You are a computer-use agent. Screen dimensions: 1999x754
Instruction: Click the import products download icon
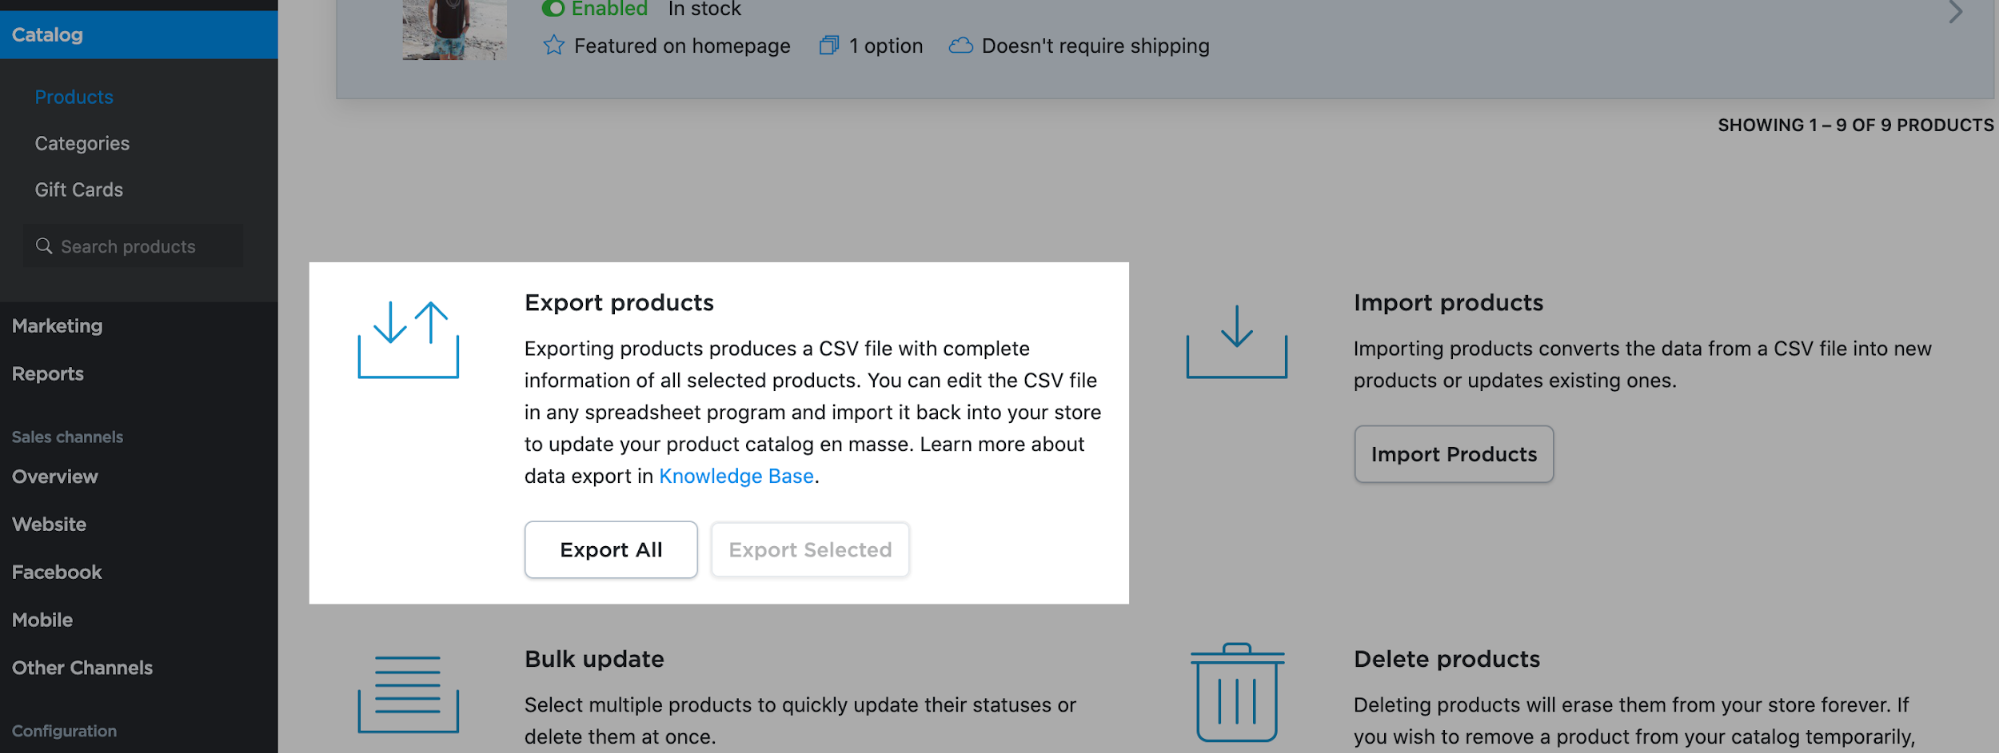pos(1236,342)
